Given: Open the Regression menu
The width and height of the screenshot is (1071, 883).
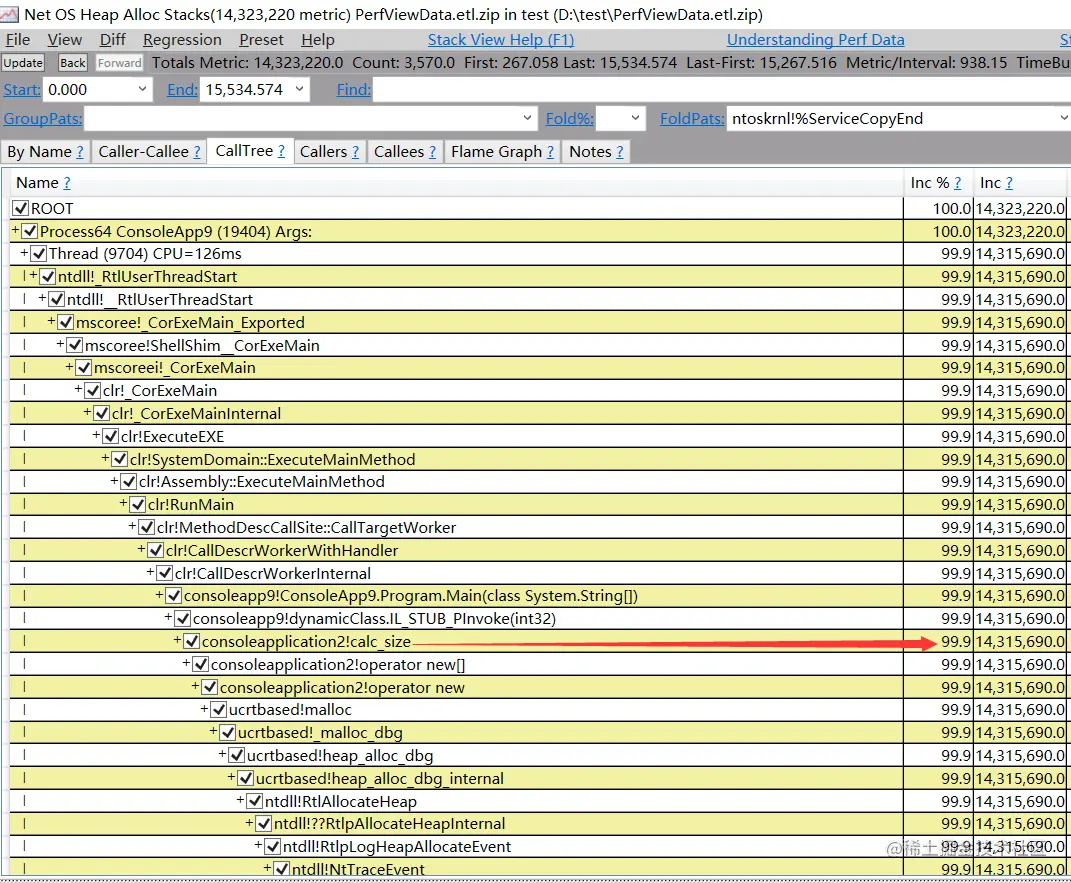Looking at the screenshot, I should point(182,40).
